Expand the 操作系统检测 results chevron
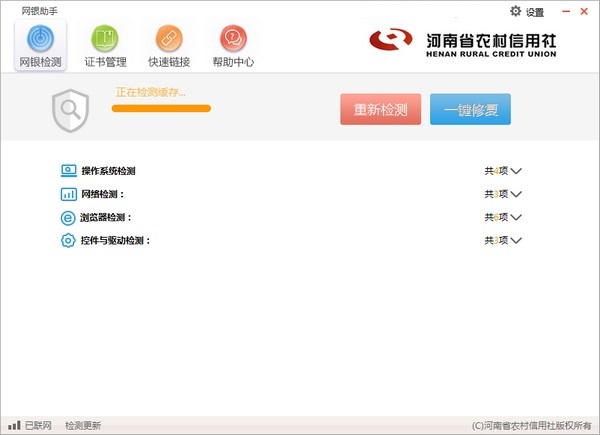 (x=516, y=171)
